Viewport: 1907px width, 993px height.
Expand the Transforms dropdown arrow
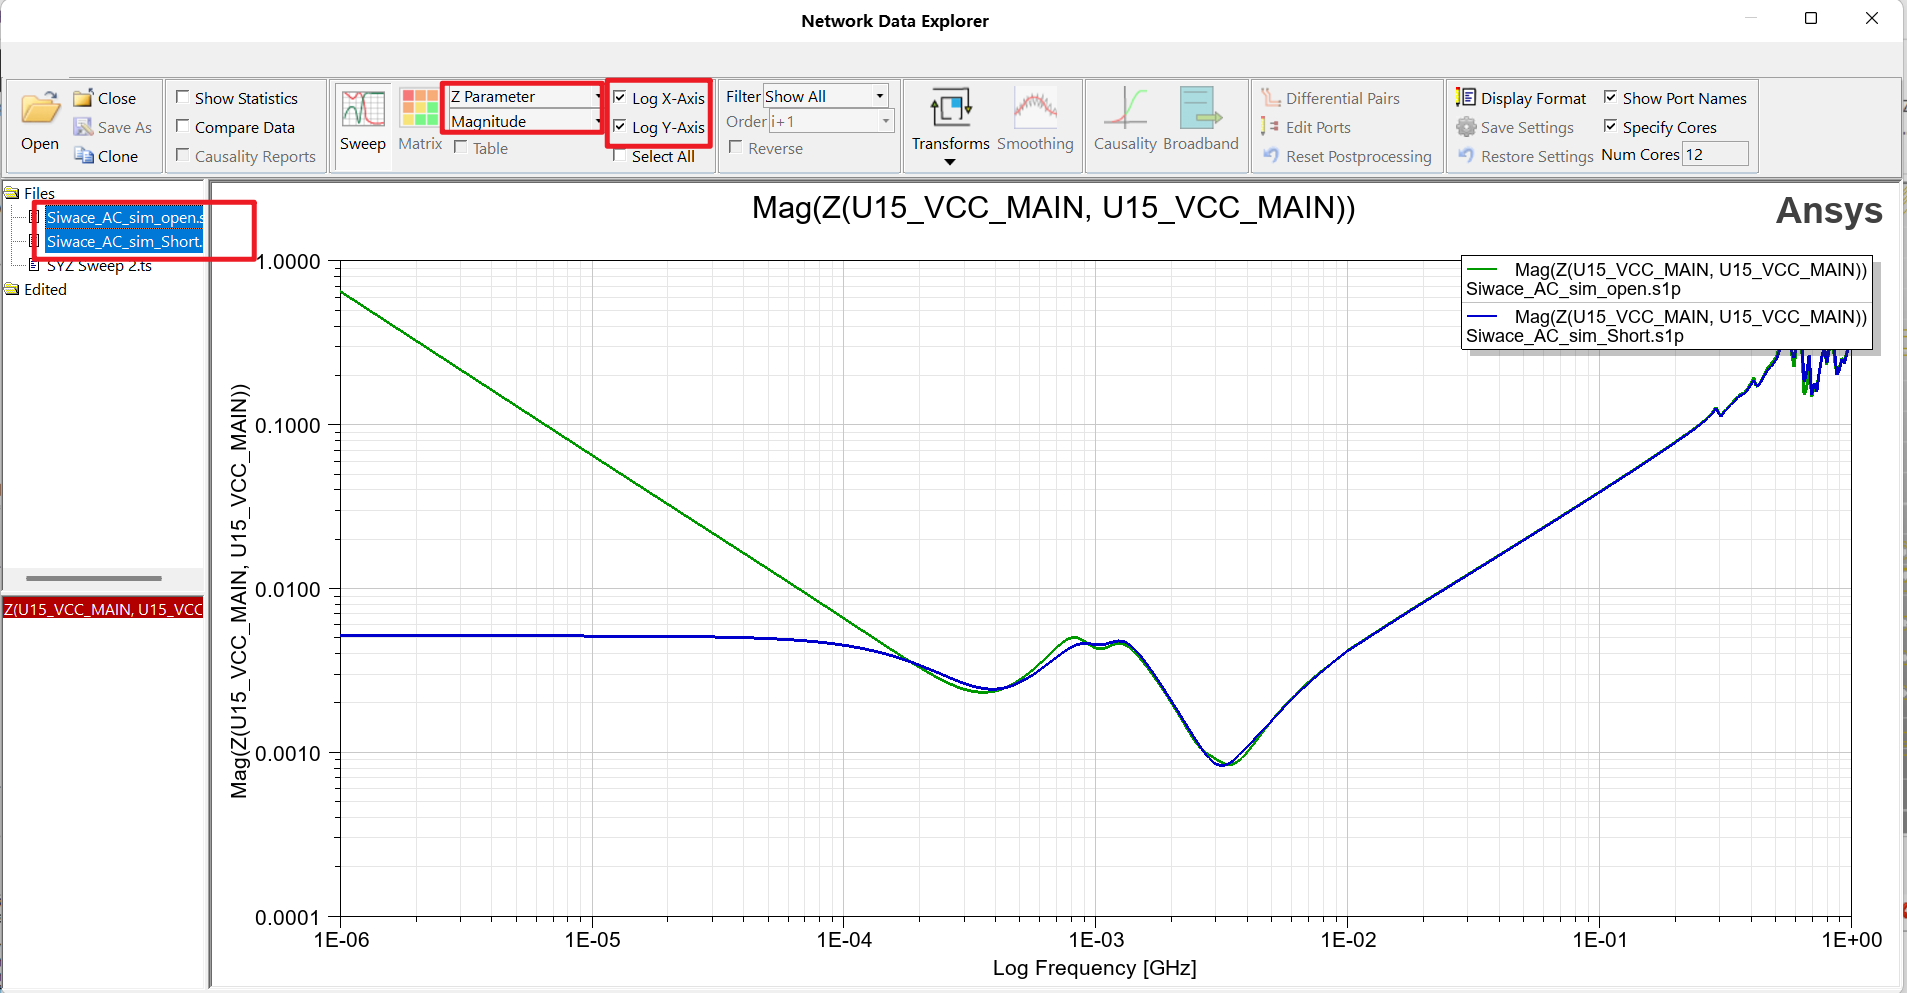pyautogui.click(x=950, y=162)
